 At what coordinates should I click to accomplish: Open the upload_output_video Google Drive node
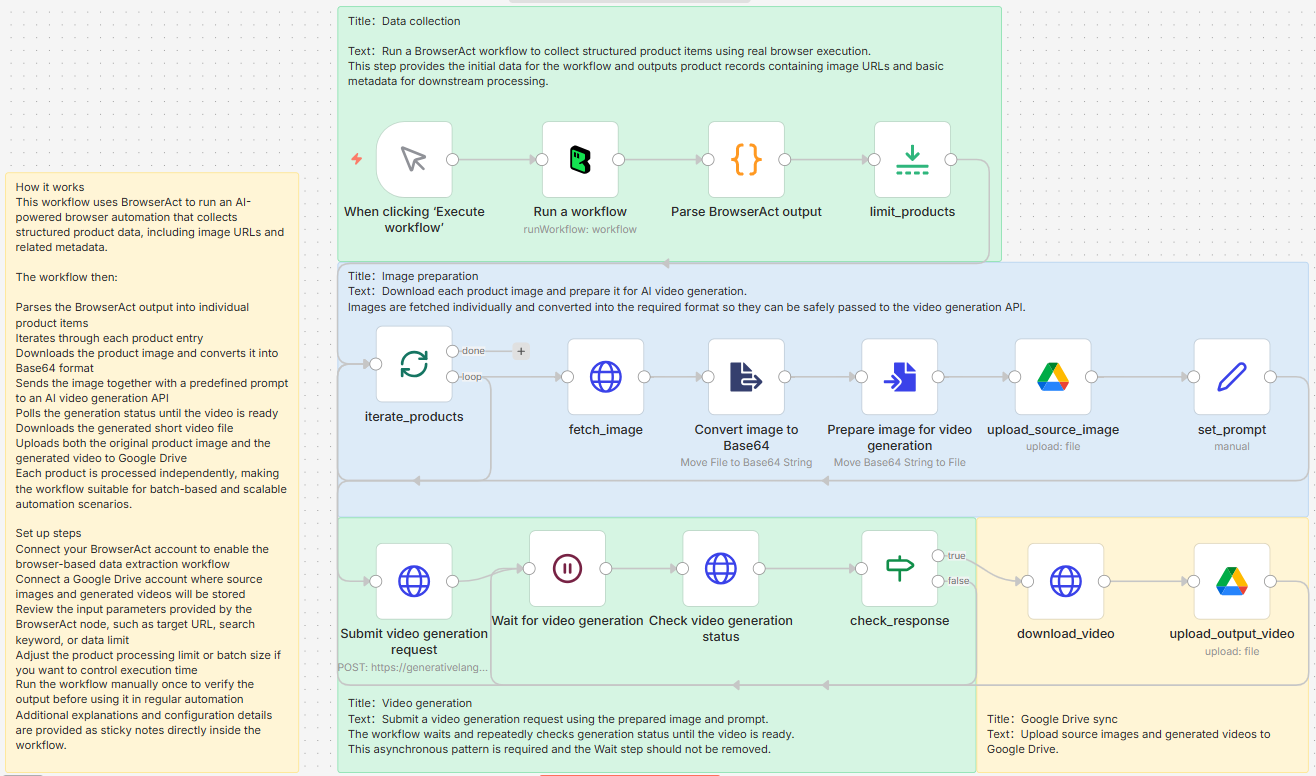coord(1231,581)
